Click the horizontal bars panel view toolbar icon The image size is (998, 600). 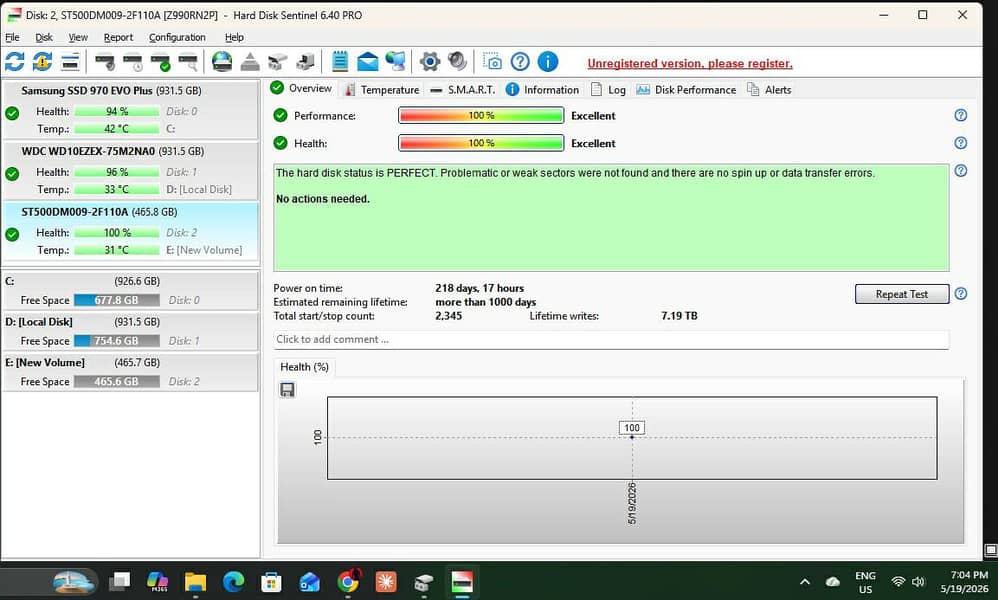tap(70, 62)
